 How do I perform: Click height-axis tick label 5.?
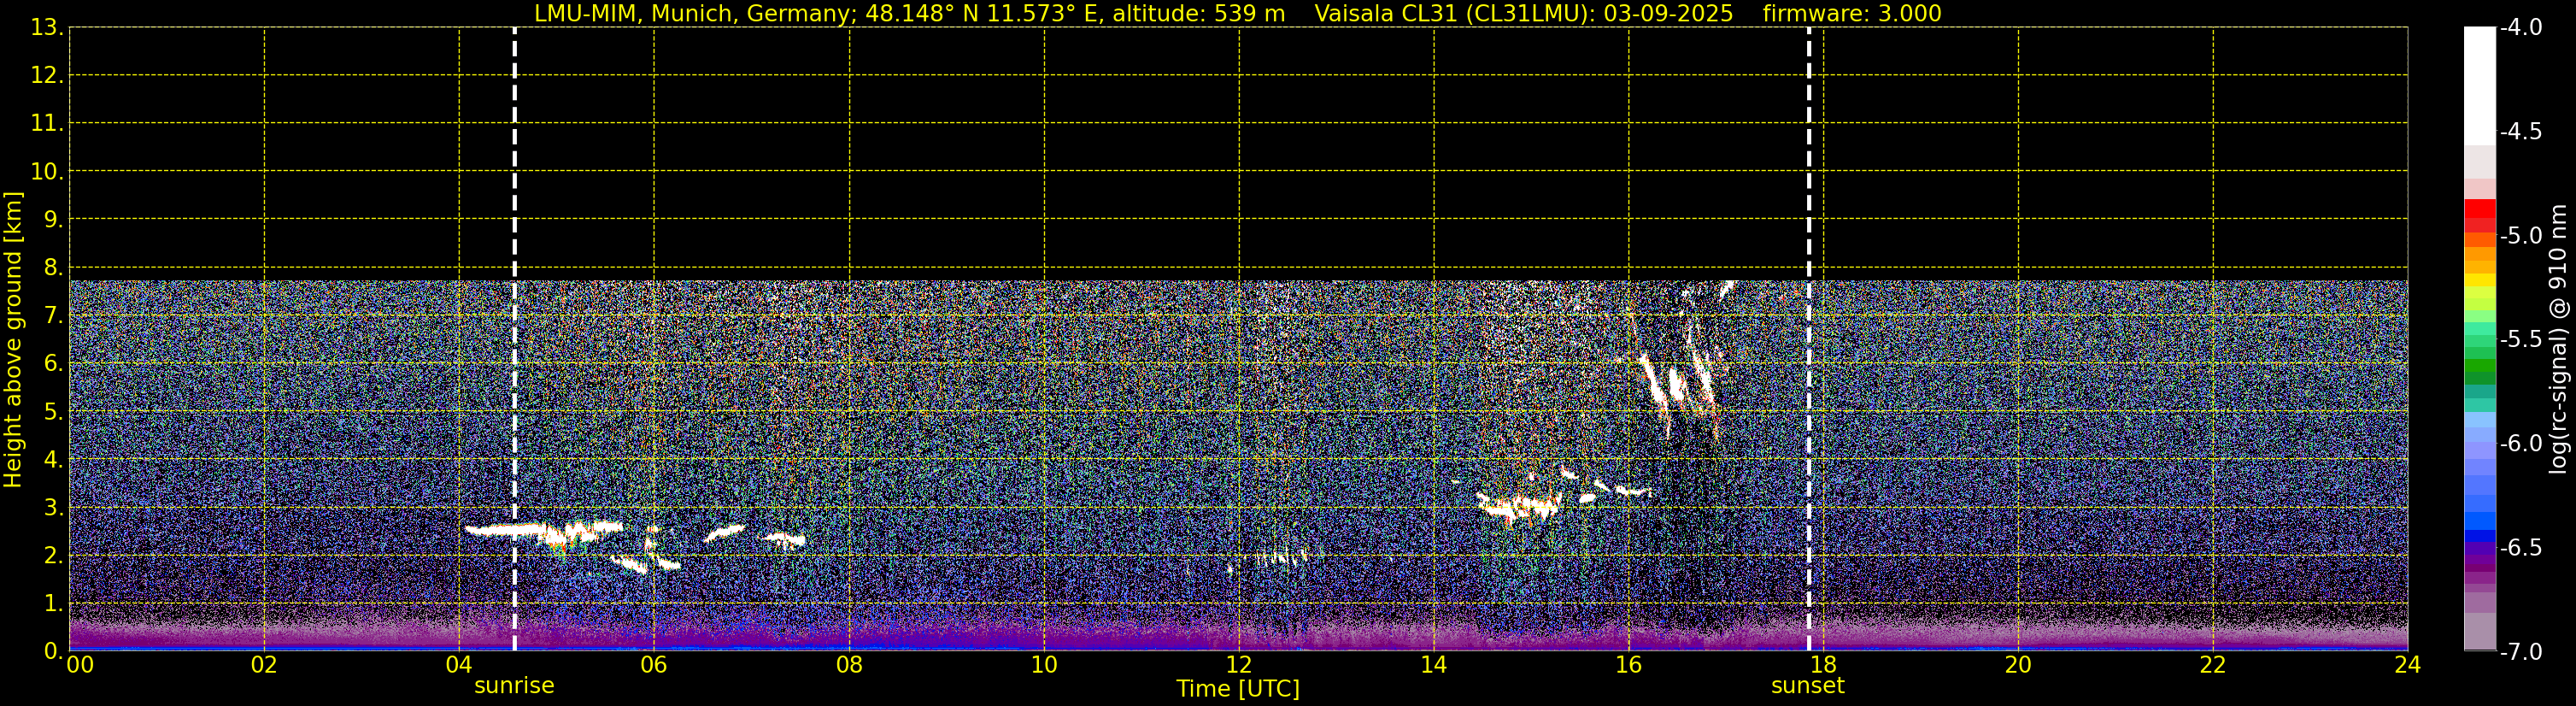coord(52,412)
